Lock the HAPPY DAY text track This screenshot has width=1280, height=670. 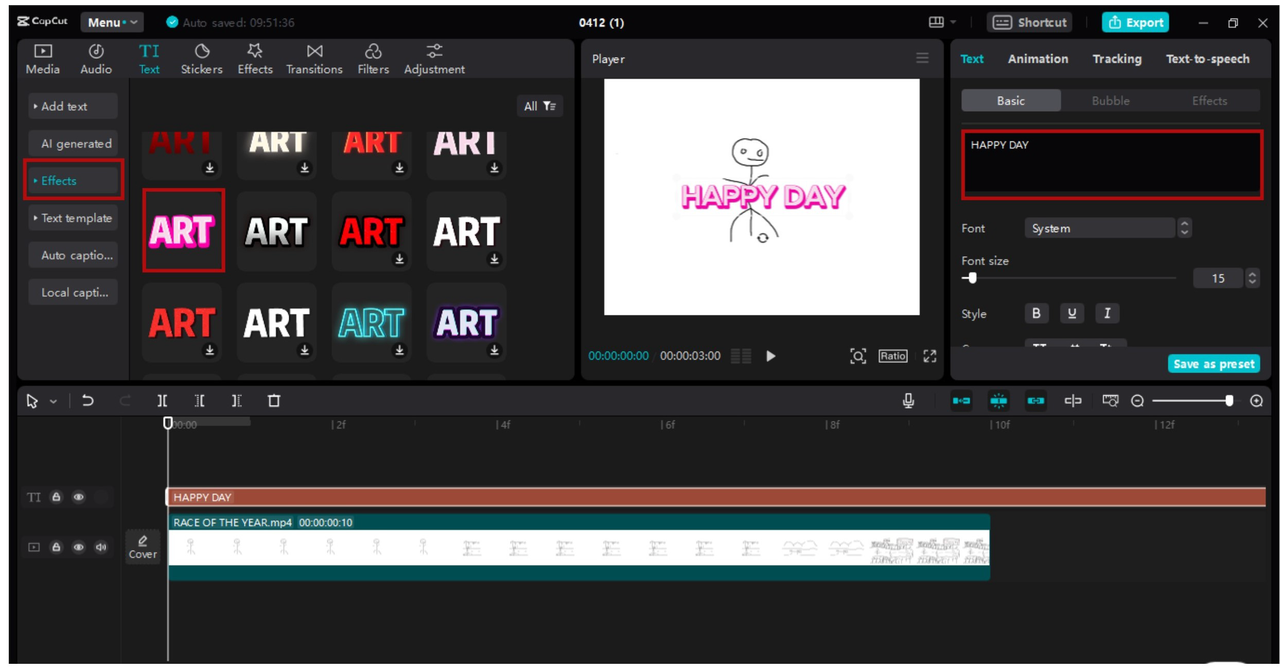click(56, 497)
